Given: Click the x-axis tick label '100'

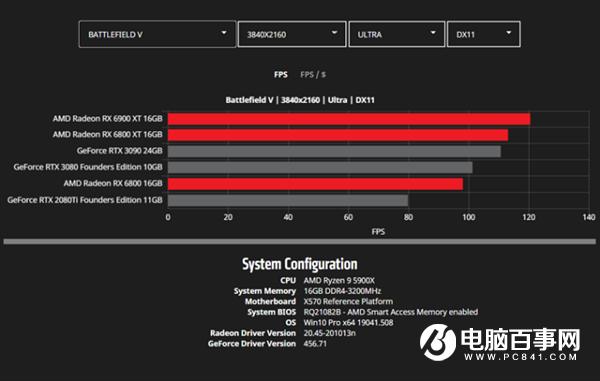Looking at the screenshot, I should pos(468,217).
